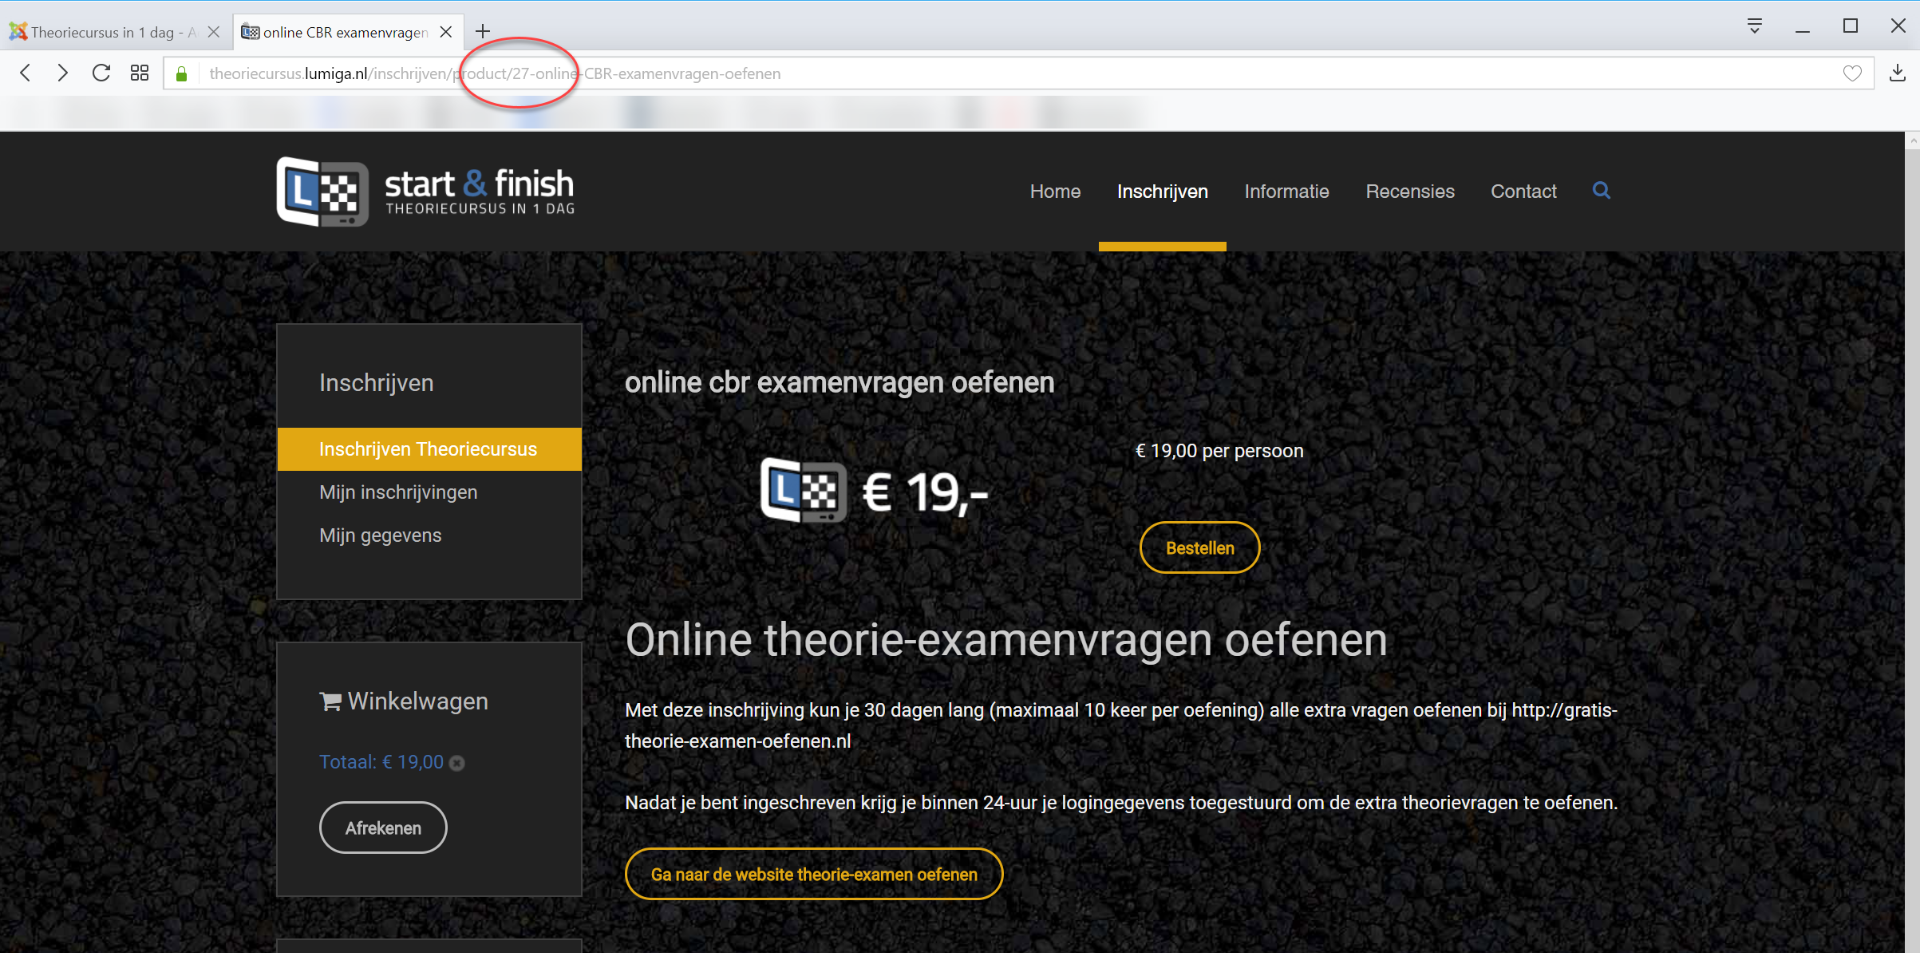Select 'Inschrijven Theoriecursus' in the sidebar
The image size is (1920, 953).
point(429,449)
